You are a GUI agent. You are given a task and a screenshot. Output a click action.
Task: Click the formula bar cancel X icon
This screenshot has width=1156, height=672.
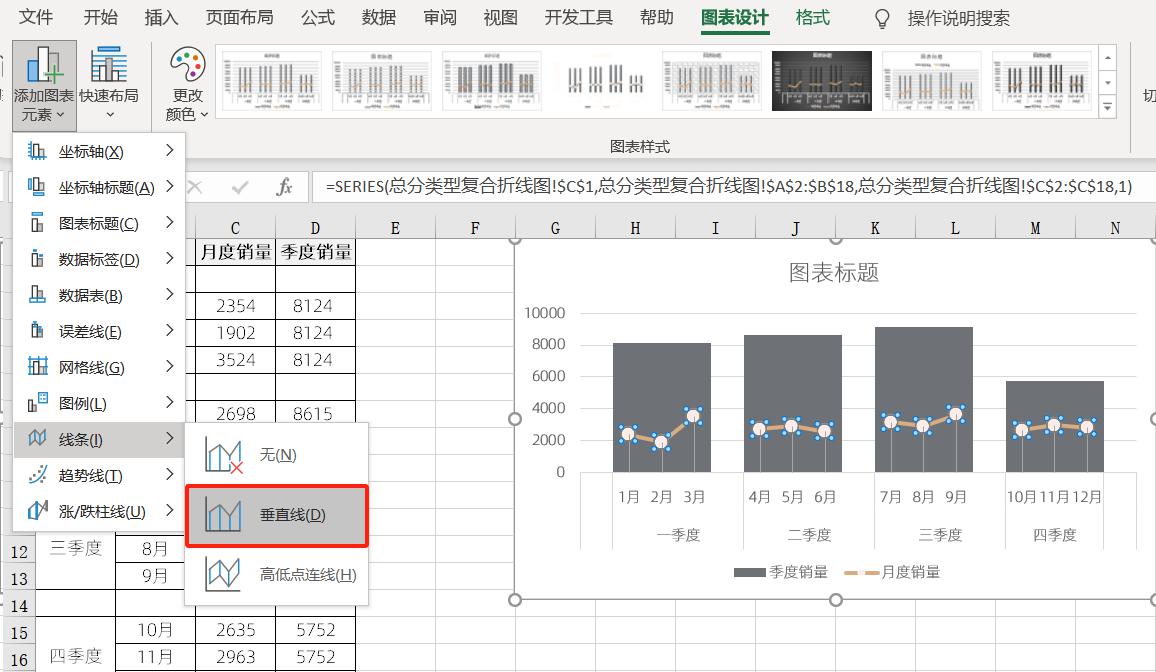195,187
